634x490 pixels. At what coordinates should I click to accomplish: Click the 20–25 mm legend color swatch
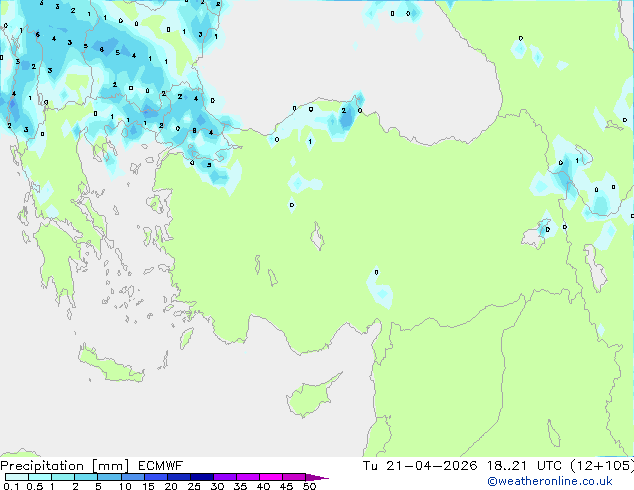click(179, 477)
